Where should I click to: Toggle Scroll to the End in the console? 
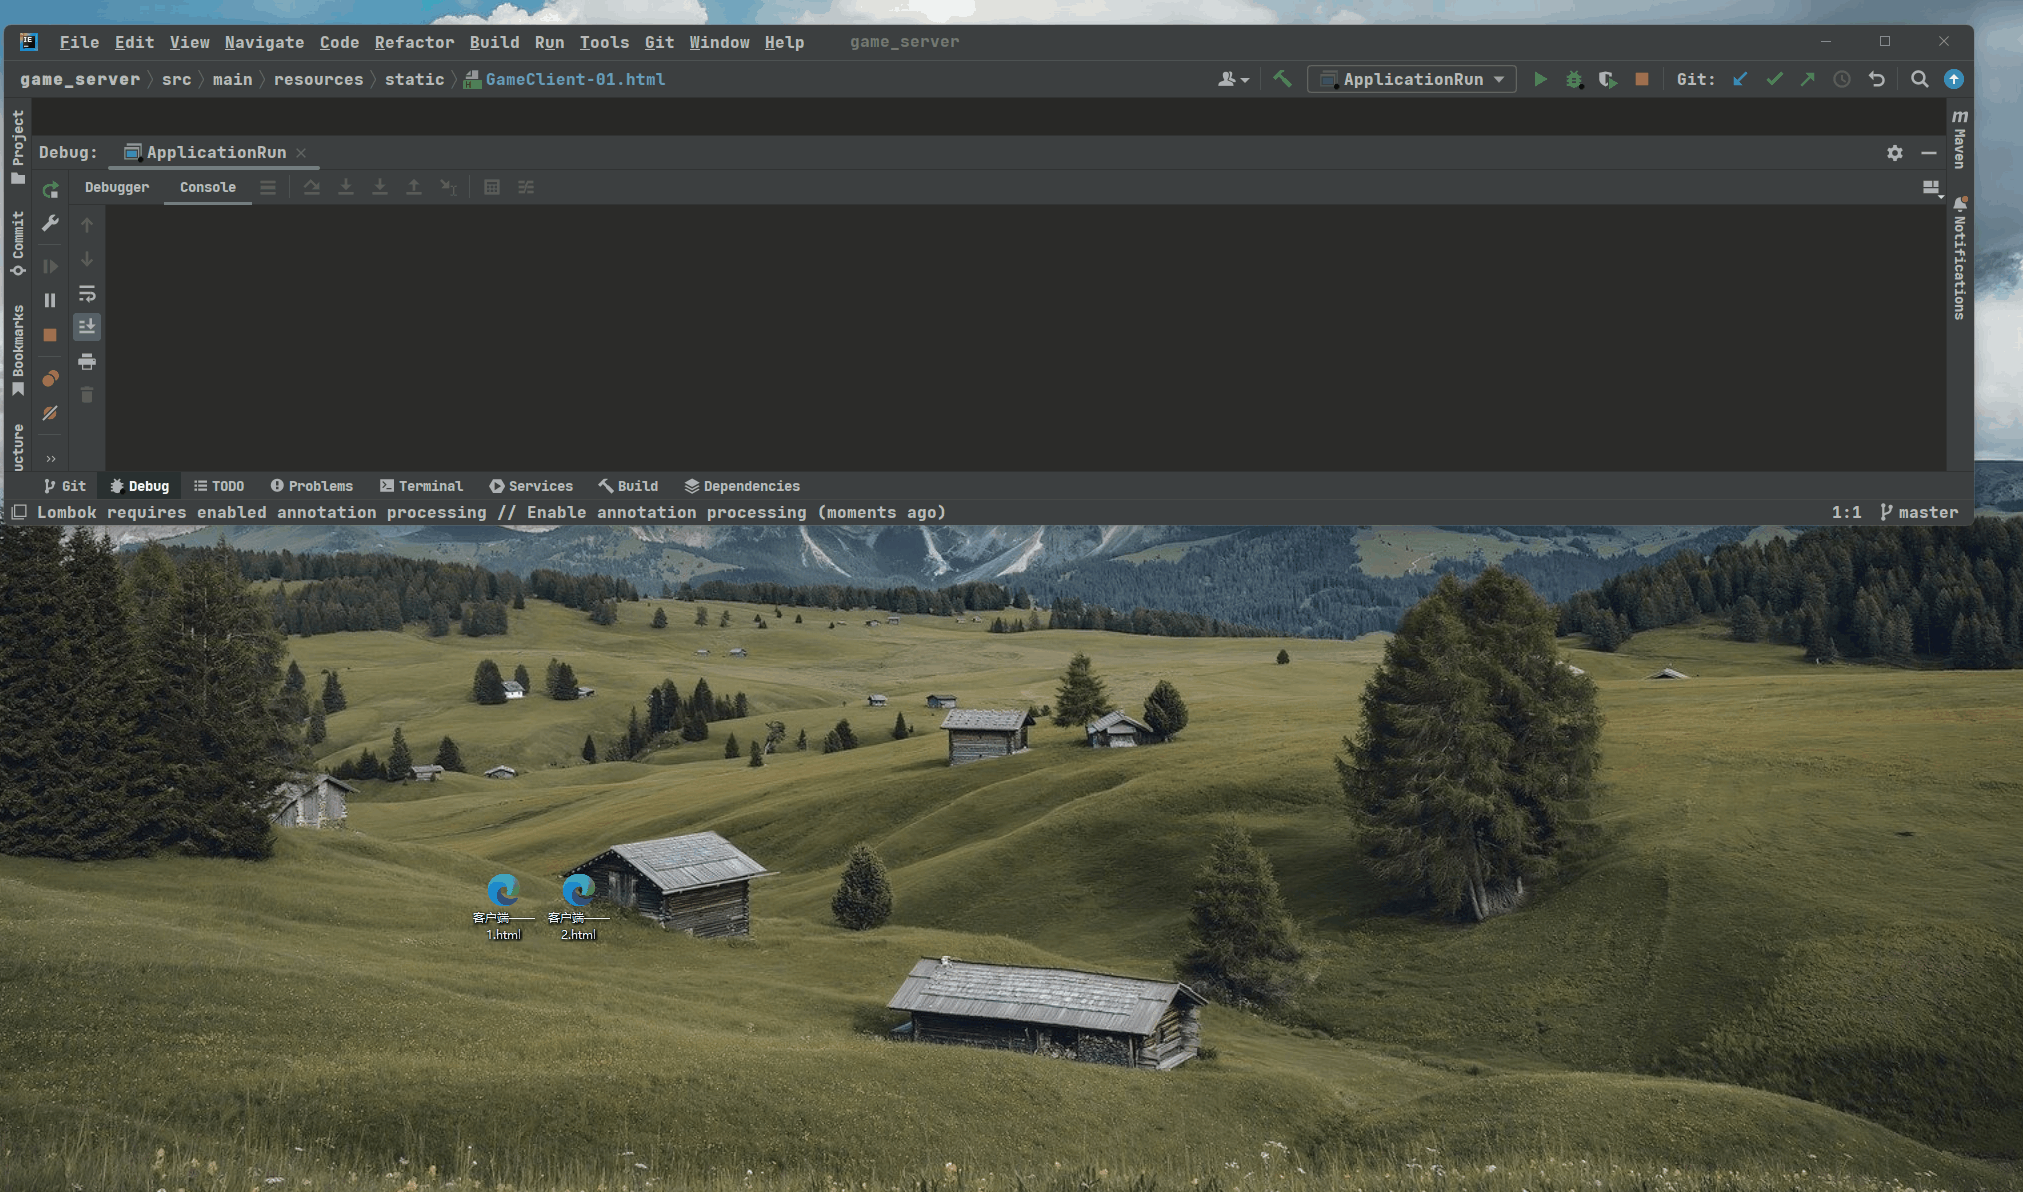tap(87, 327)
